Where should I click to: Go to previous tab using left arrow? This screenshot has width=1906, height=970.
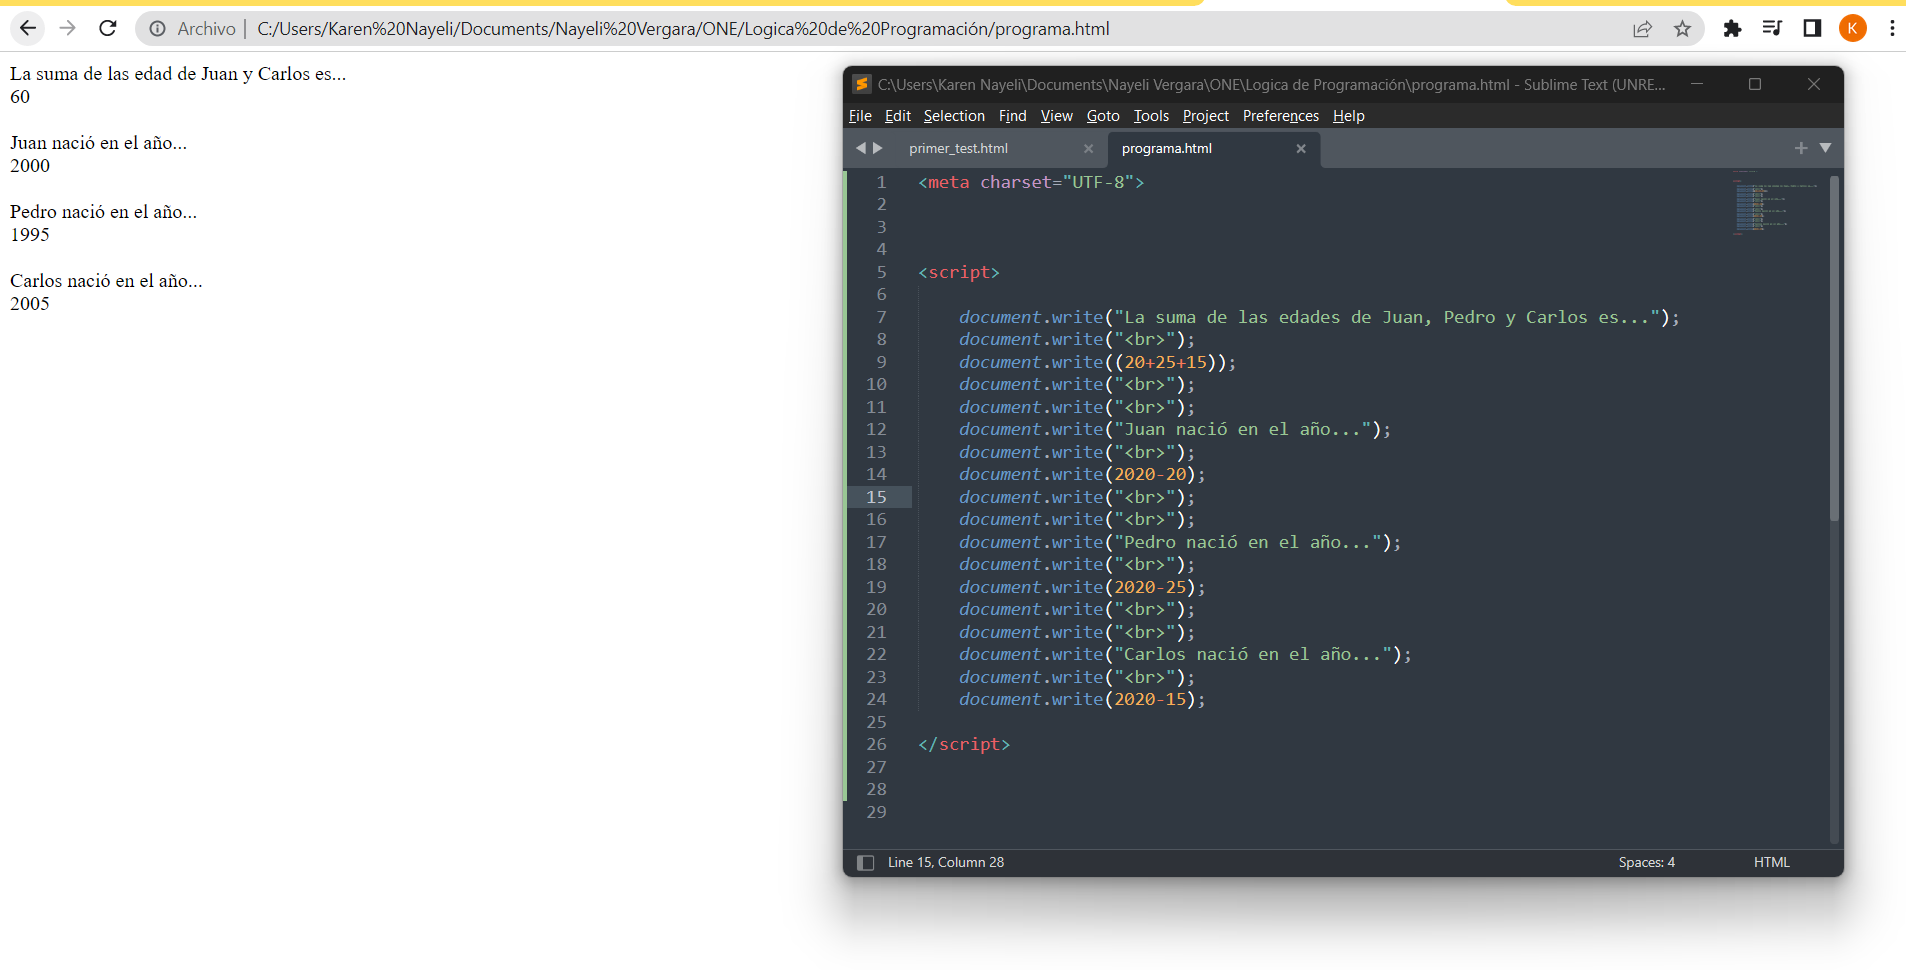tap(860, 148)
